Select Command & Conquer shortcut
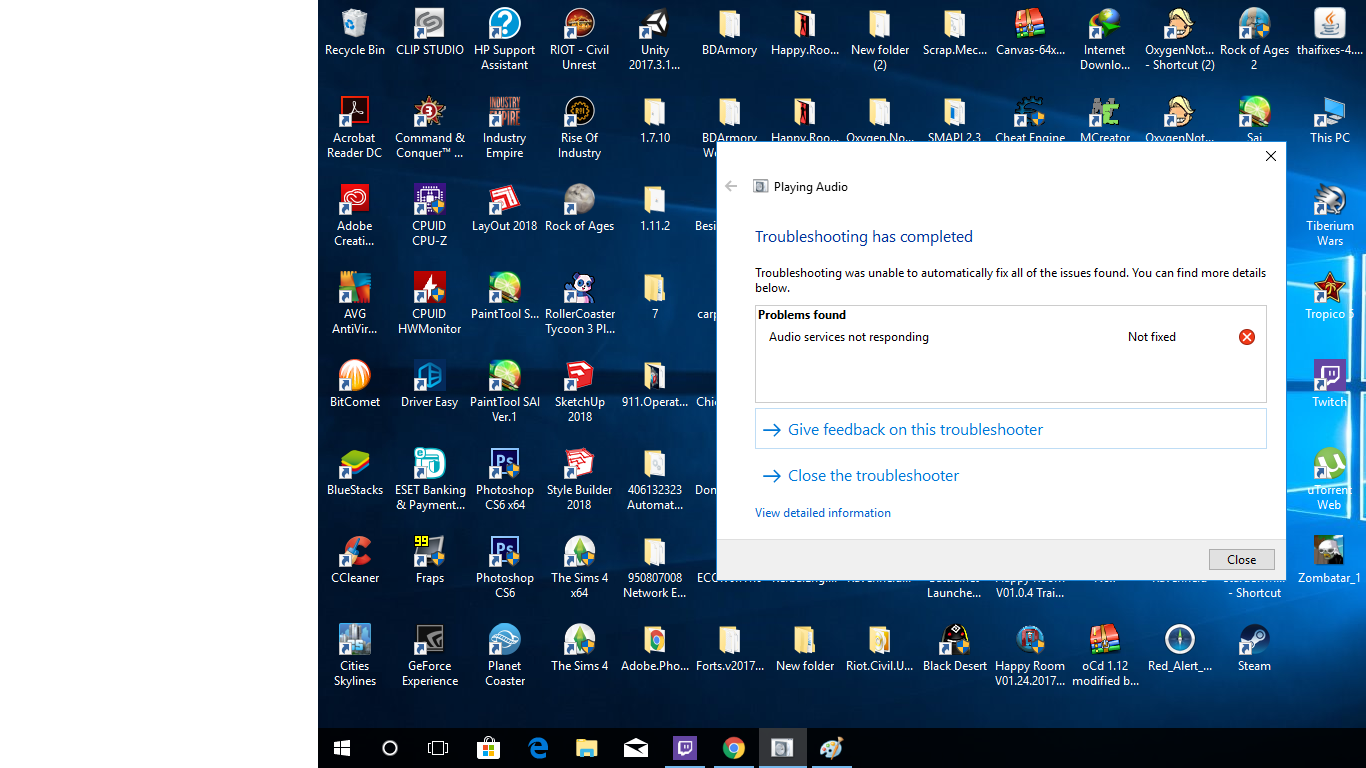 [429, 127]
